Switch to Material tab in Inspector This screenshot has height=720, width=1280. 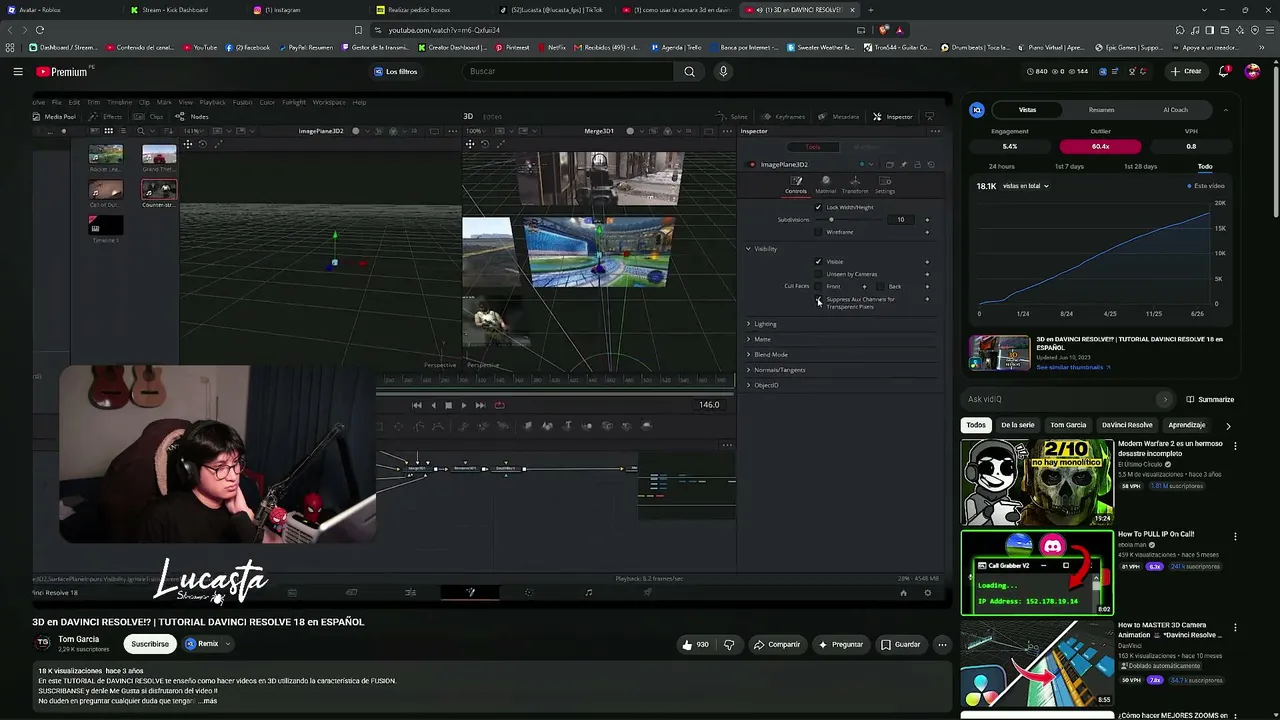[825, 185]
